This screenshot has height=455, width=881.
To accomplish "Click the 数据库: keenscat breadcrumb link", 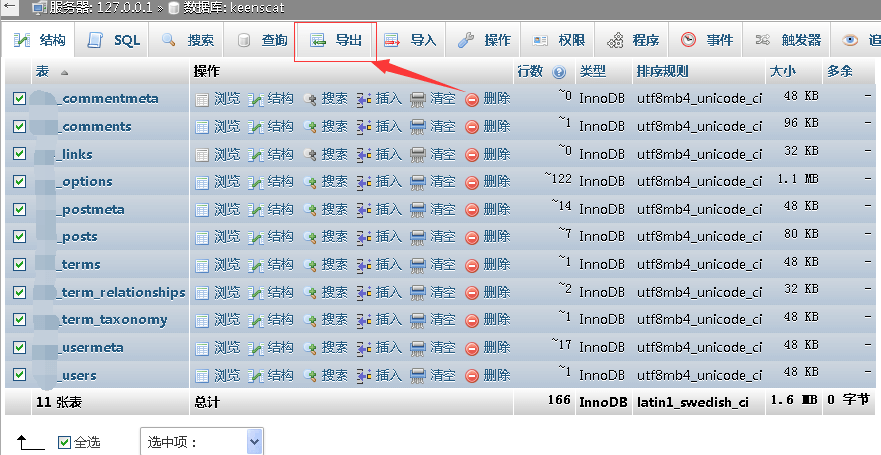I will [233, 8].
